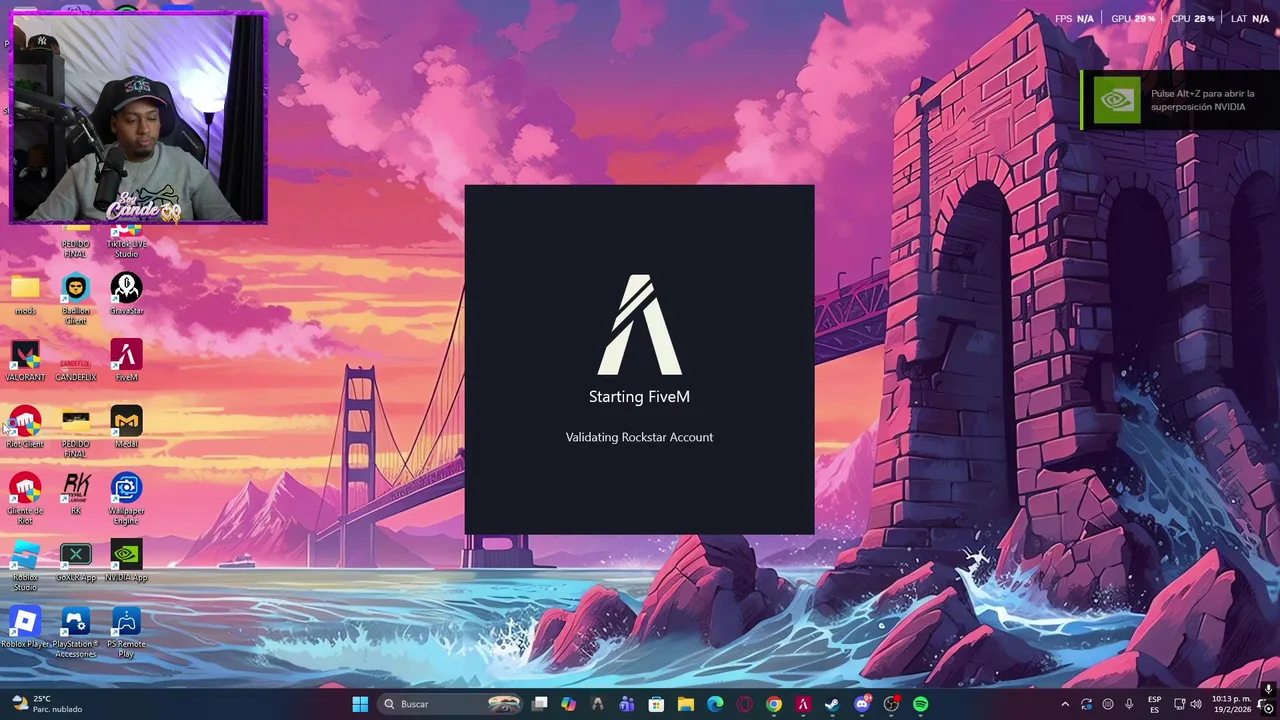Open weather widget showing 25°C
This screenshot has width=1280, height=720.
click(x=47, y=704)
